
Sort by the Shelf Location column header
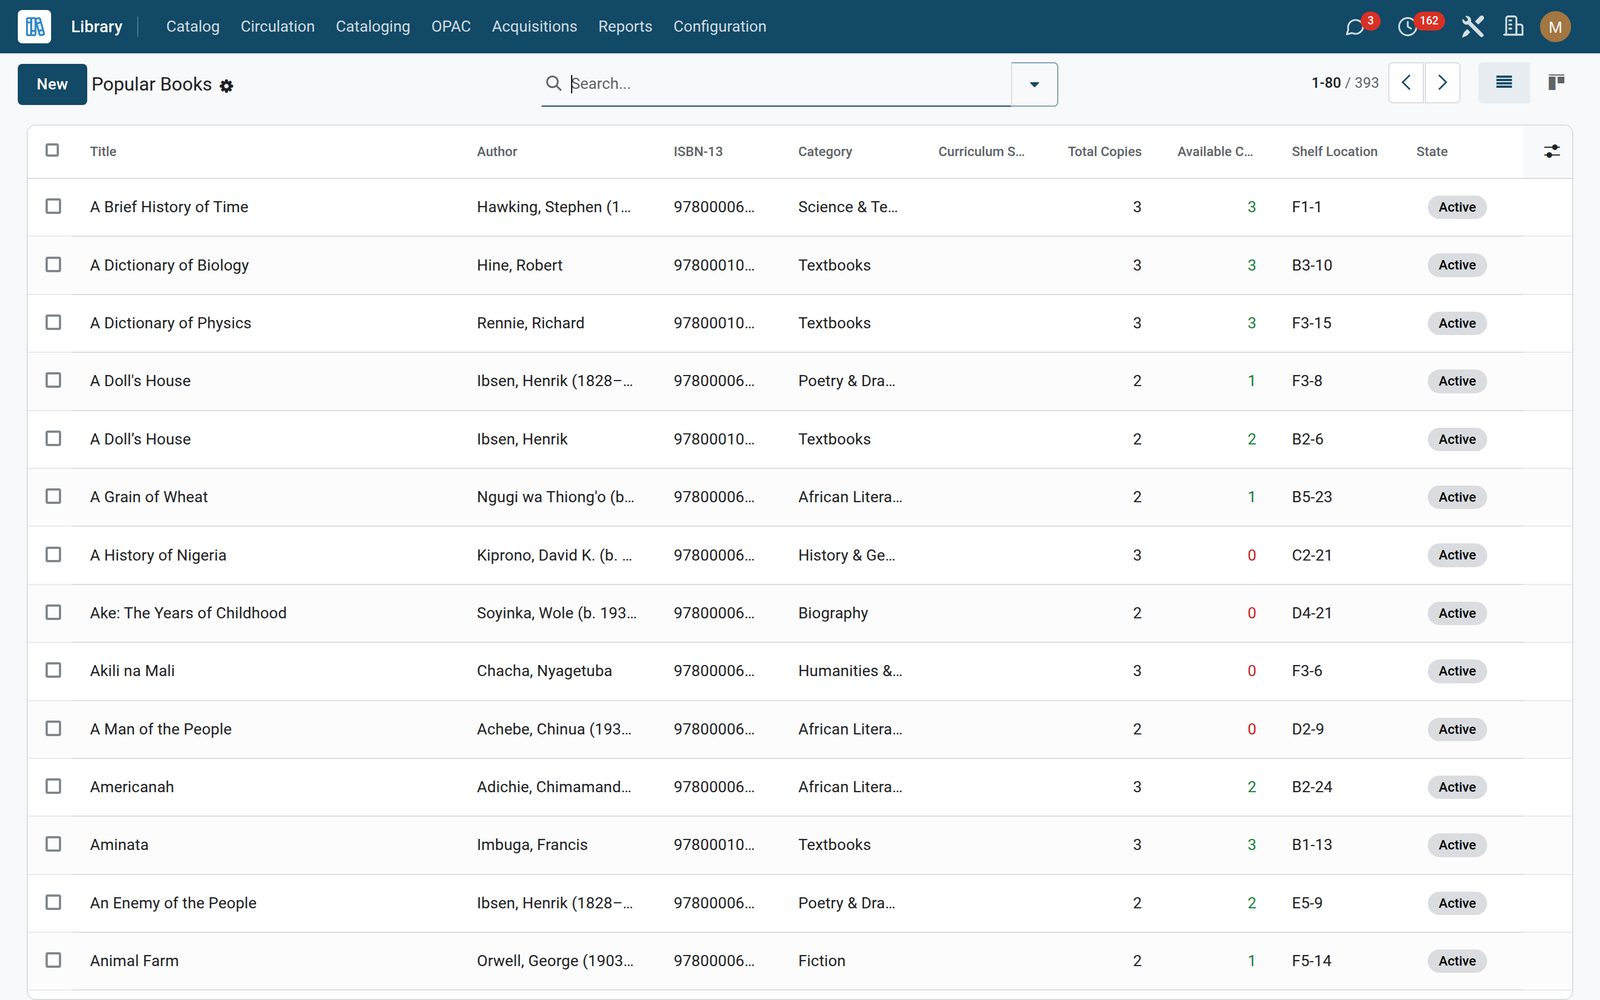[x=1334, y=152]
